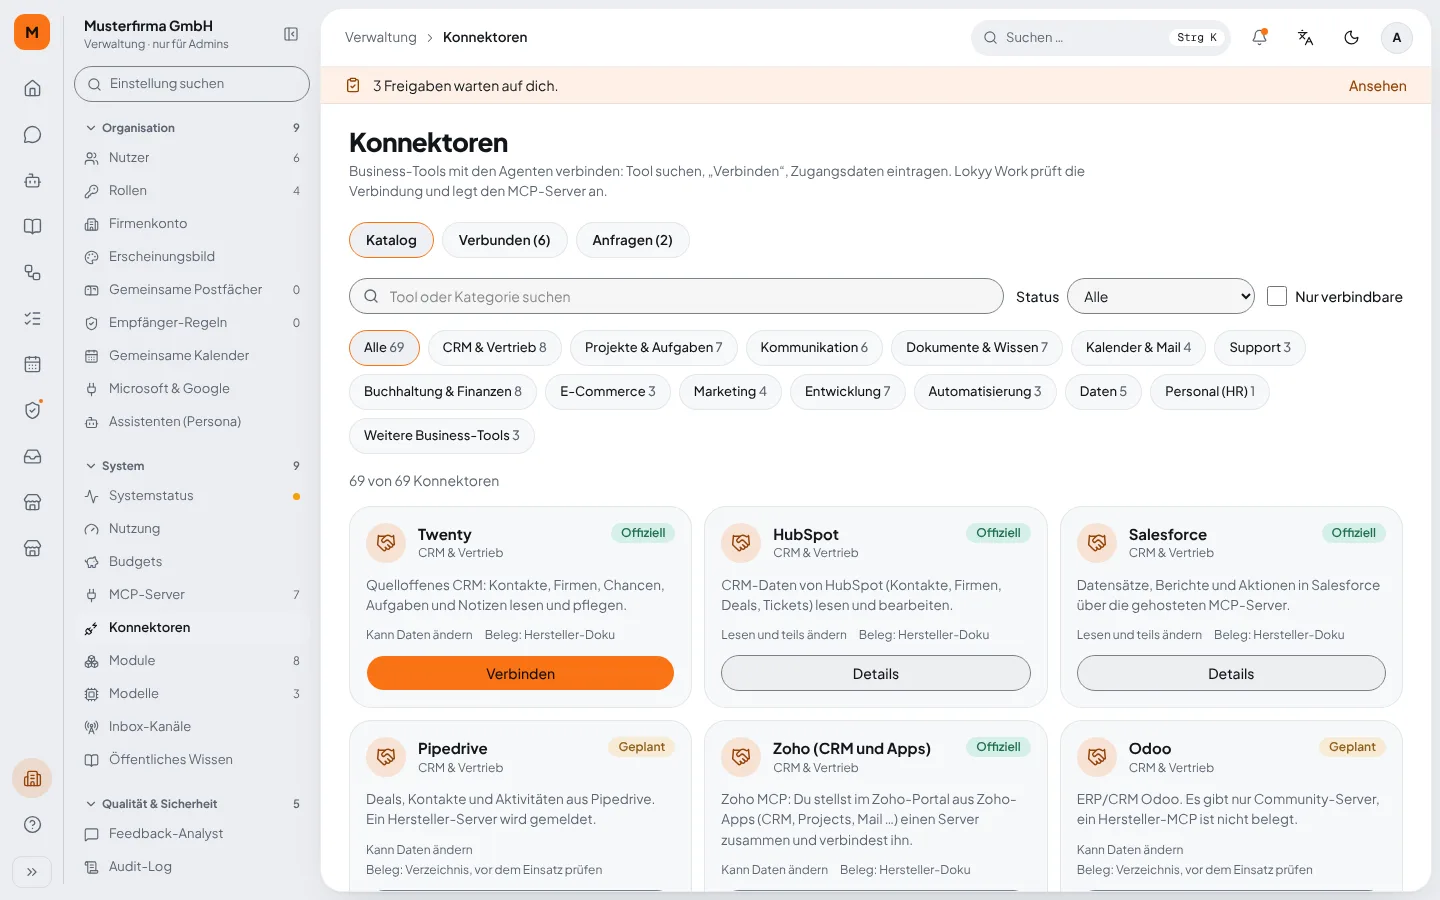1440x900 pixels.
Task: Open Nutzer in sidebar
Action: point(193,157)
